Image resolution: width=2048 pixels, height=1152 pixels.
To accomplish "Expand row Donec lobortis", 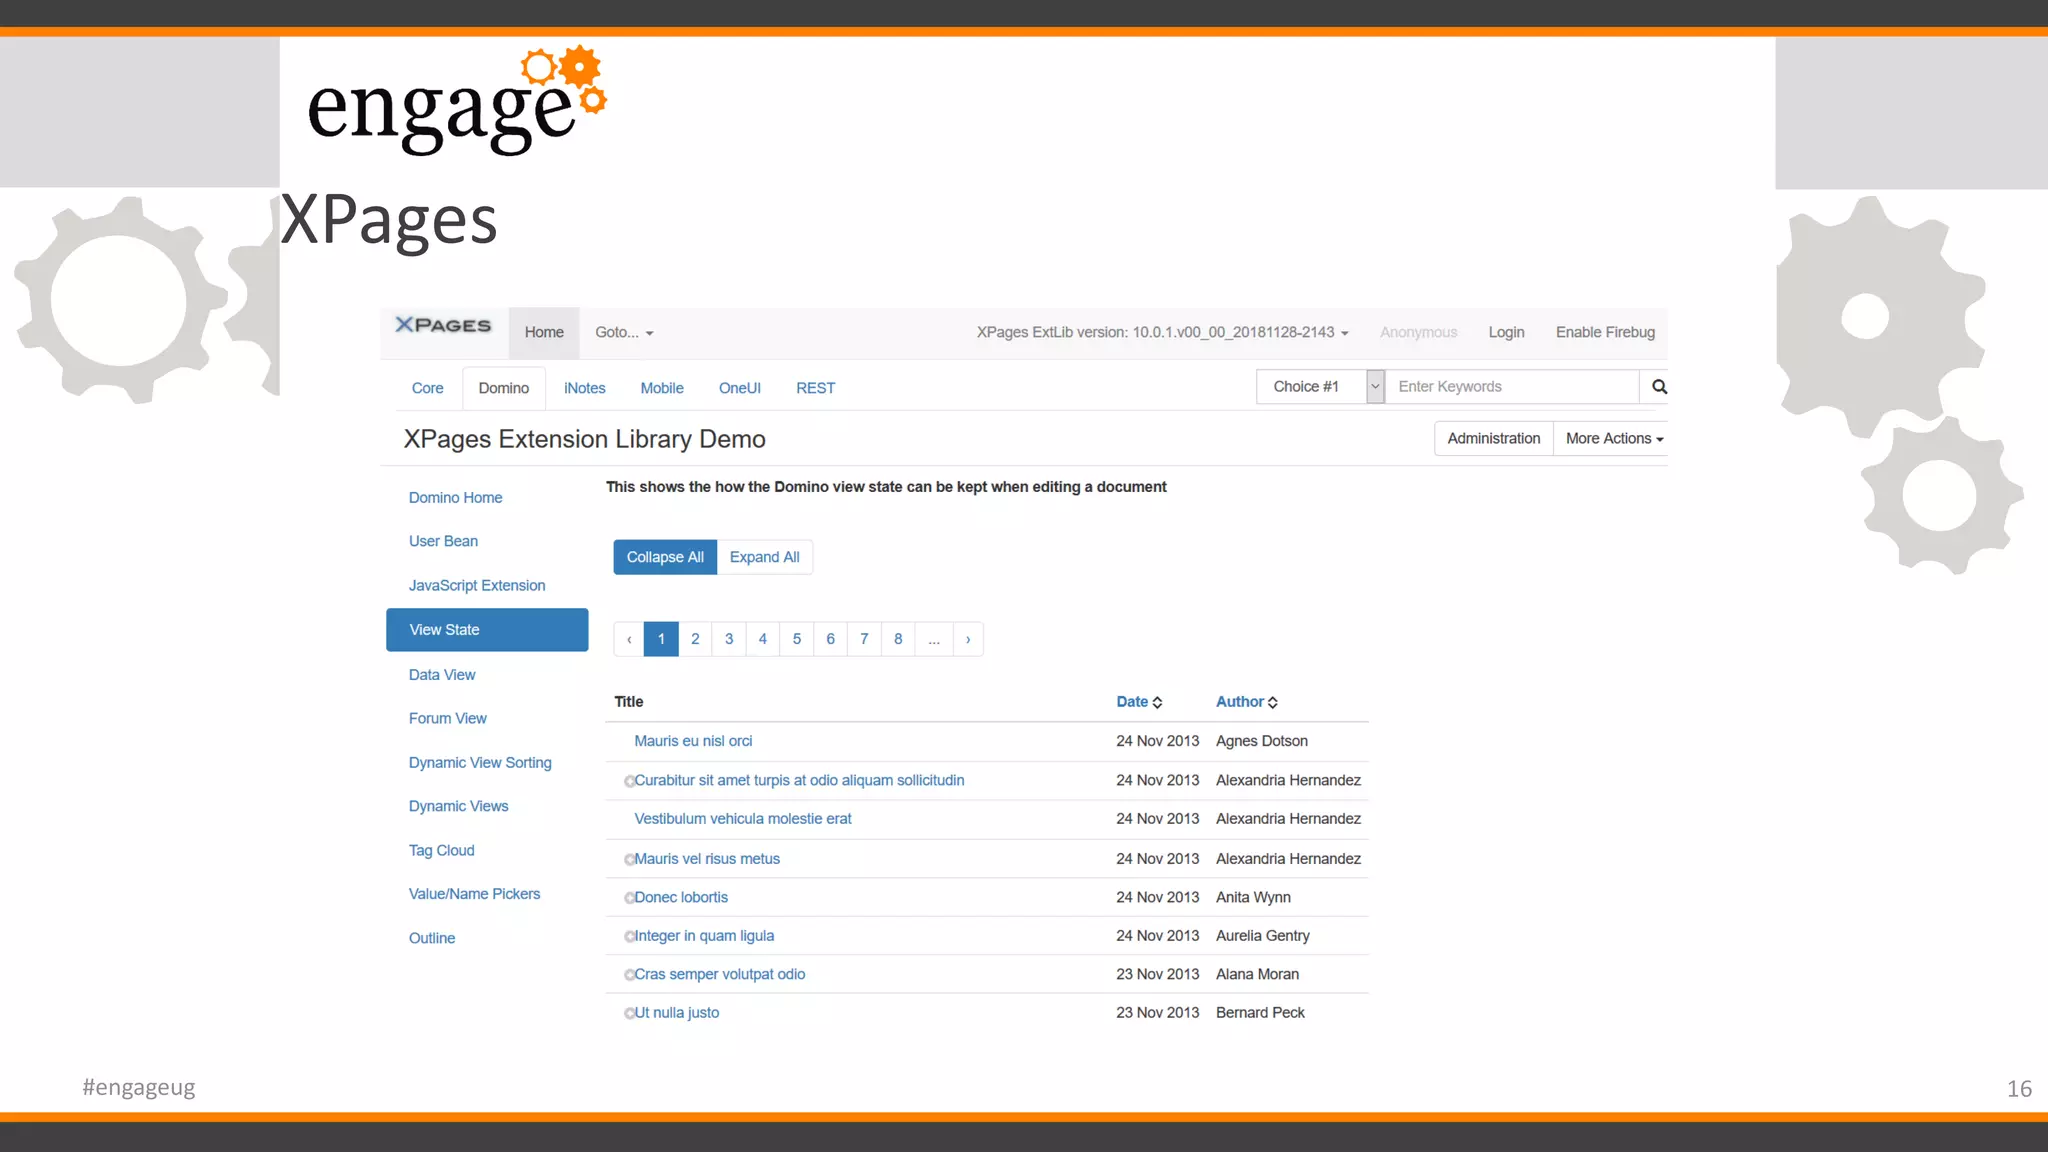I will pyautogui.click(x=629, y=898).
